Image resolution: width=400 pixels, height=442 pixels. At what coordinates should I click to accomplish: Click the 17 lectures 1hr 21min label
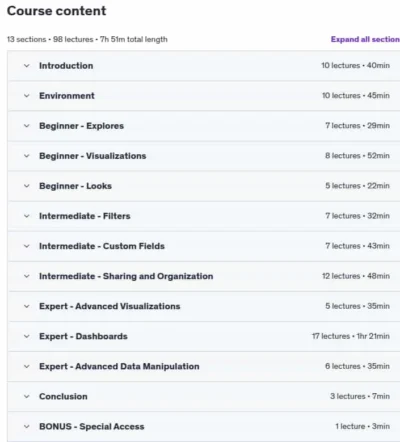pyautogui.click(x=351, y=336)
